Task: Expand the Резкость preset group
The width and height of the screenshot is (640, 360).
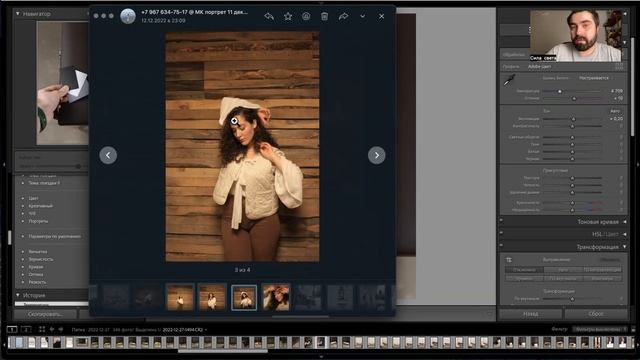Action: [x=23, y=282]
